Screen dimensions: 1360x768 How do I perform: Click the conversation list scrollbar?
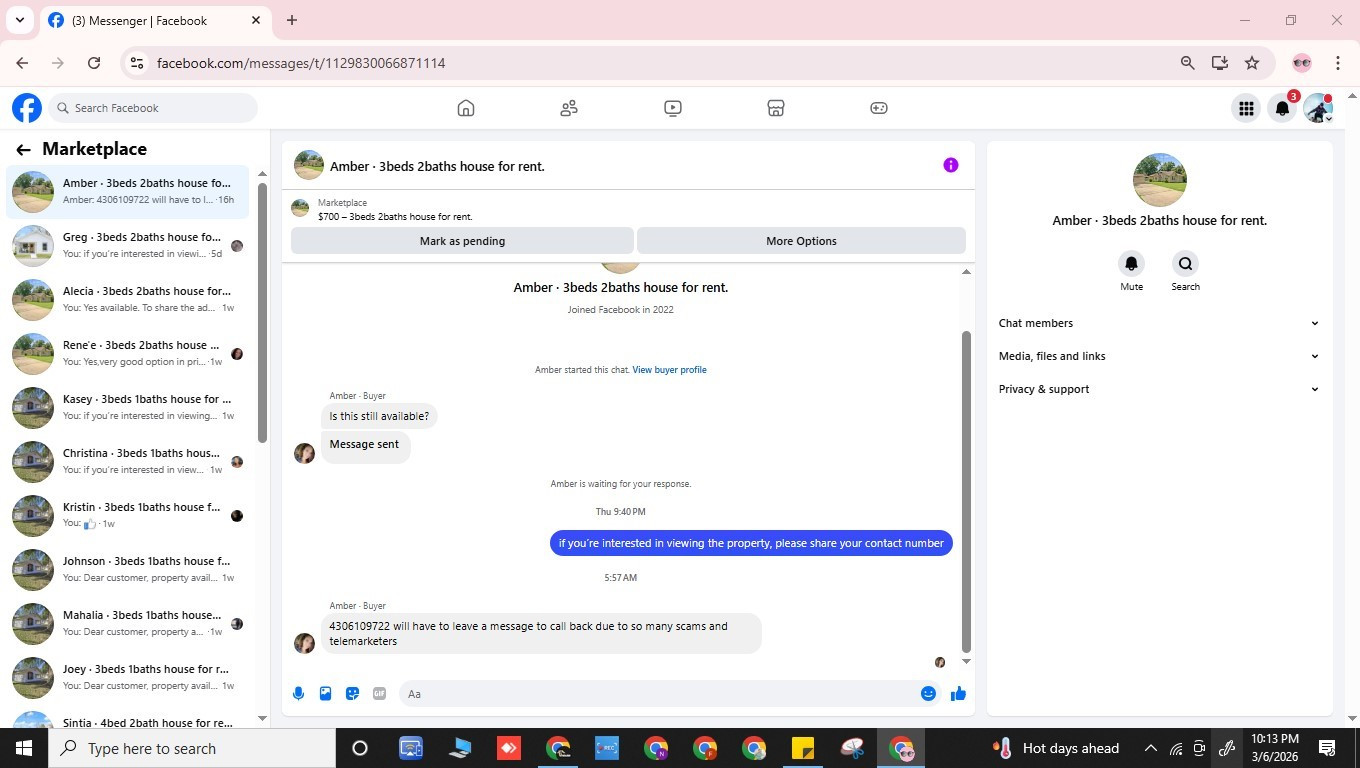pos(262,312)
